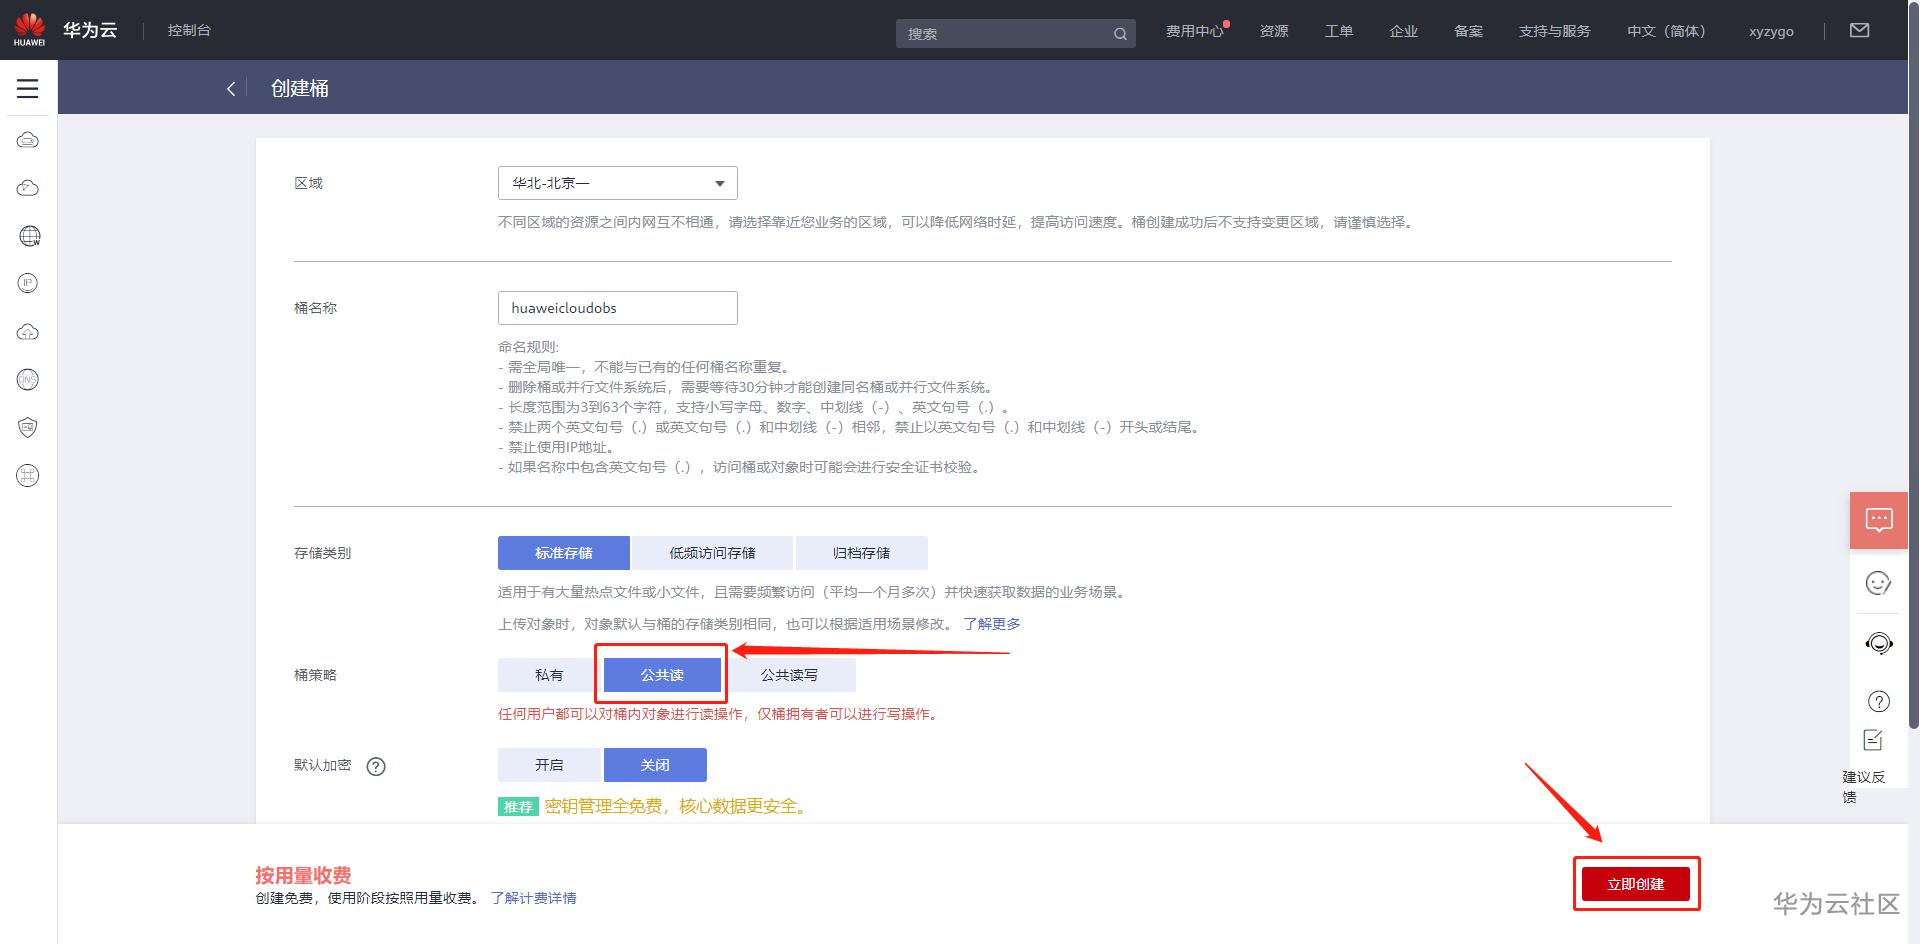
Task: Open the xyzygo account menu
Action: [x=1771, y=31]
